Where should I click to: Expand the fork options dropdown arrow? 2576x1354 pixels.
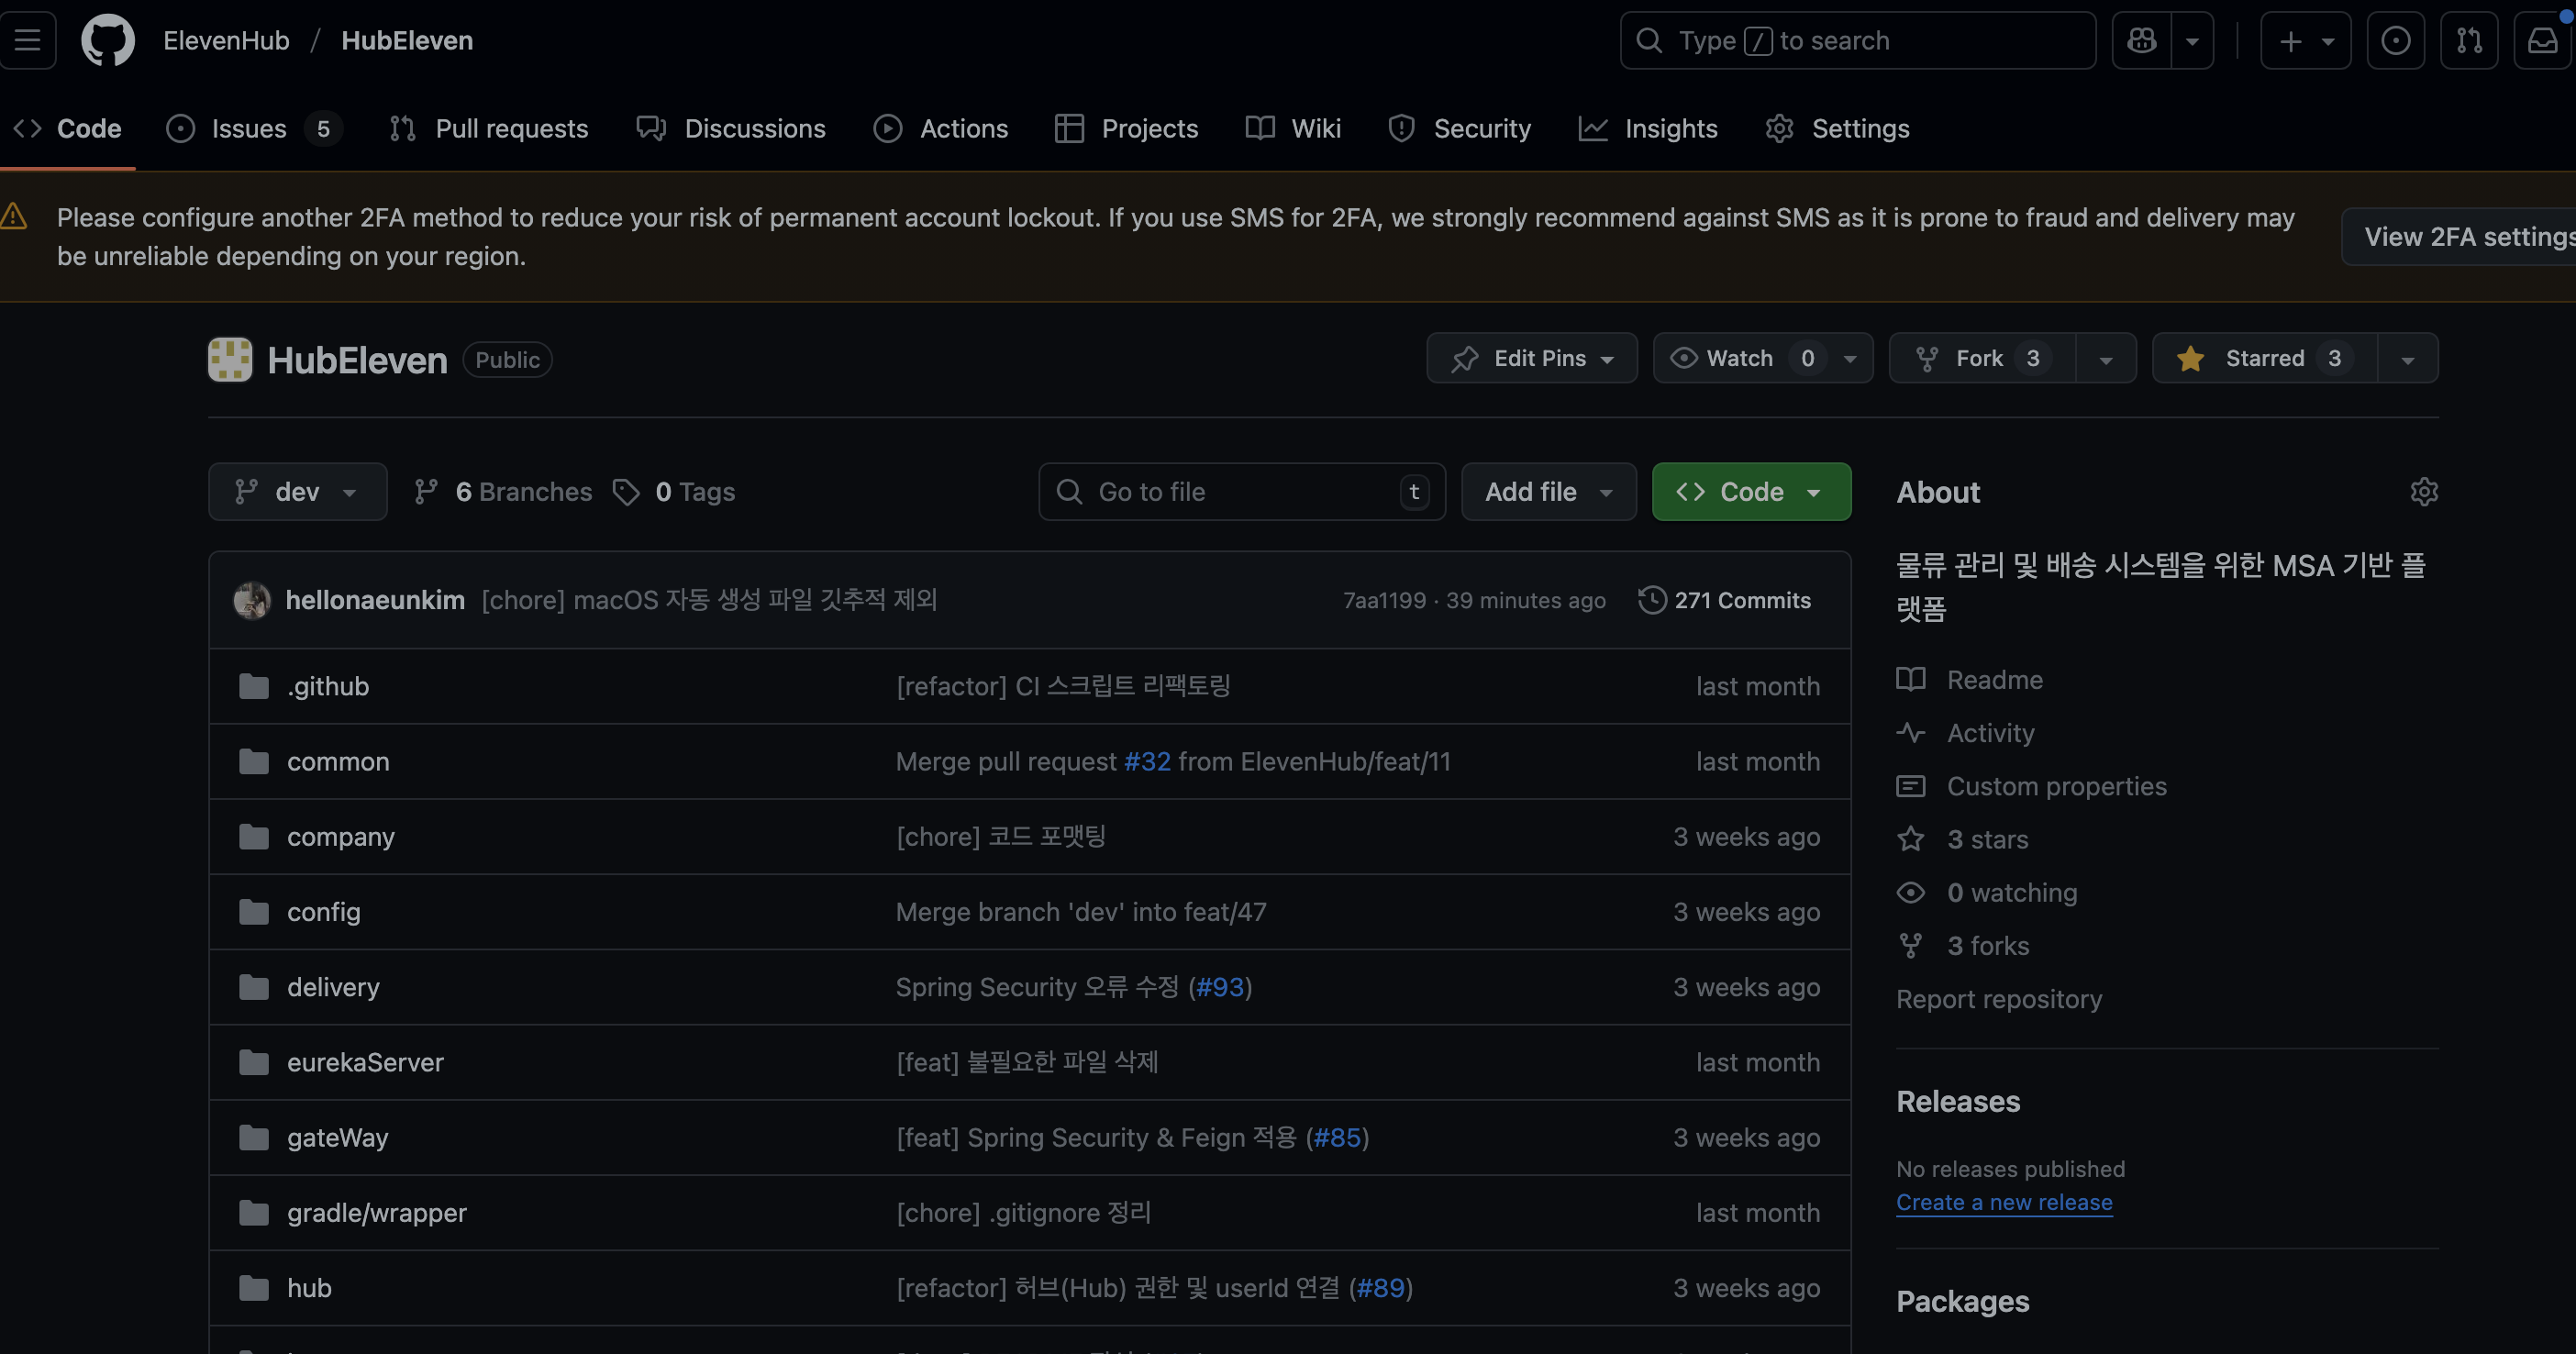(x=2106, y=358)
